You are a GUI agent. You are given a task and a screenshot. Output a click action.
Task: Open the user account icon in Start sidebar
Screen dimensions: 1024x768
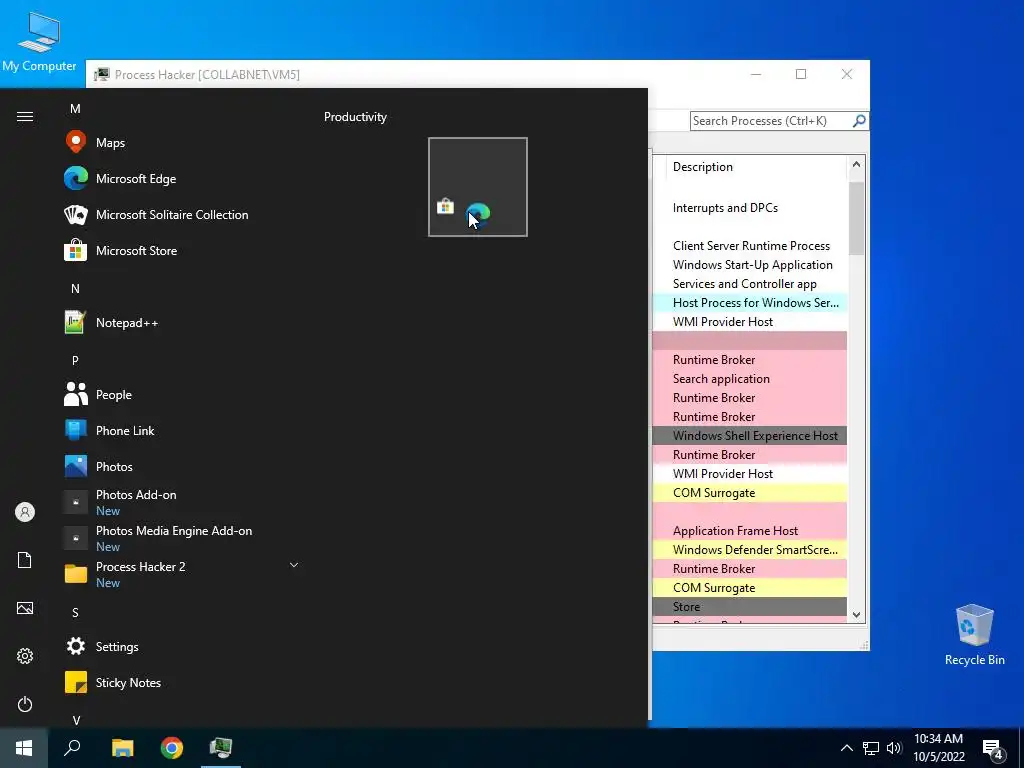point(25,512)
